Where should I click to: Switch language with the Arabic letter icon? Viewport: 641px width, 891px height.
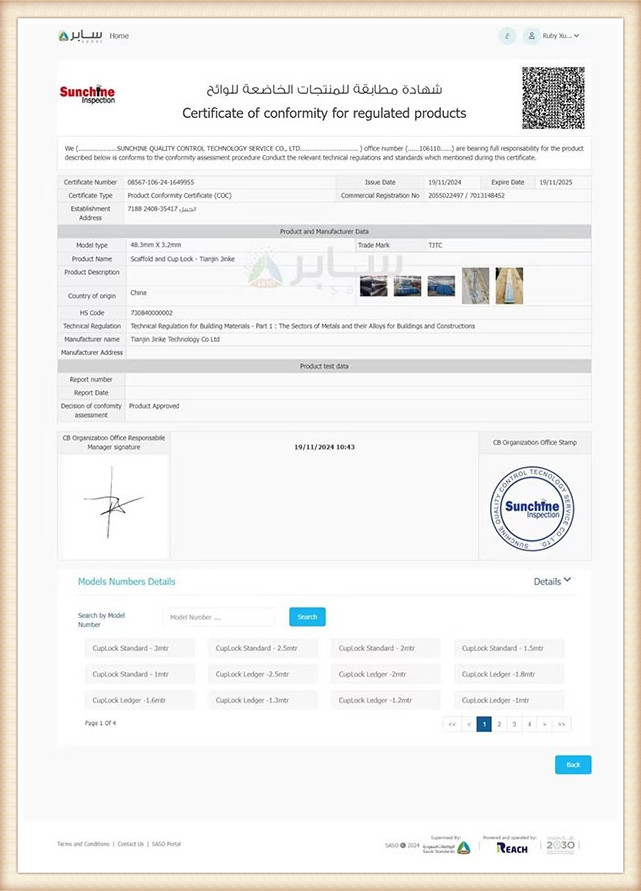pos(507,36)
